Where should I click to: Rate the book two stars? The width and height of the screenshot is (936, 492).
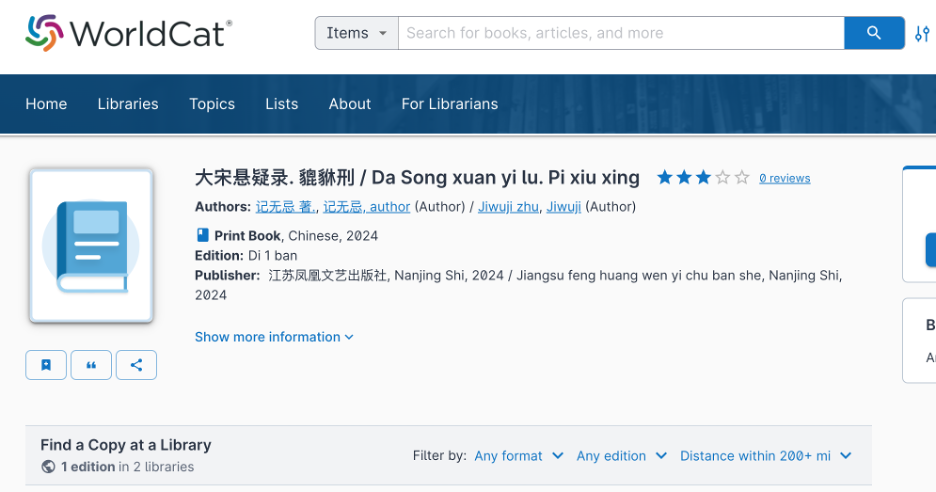pyautogui.click(x=684, y=177)
